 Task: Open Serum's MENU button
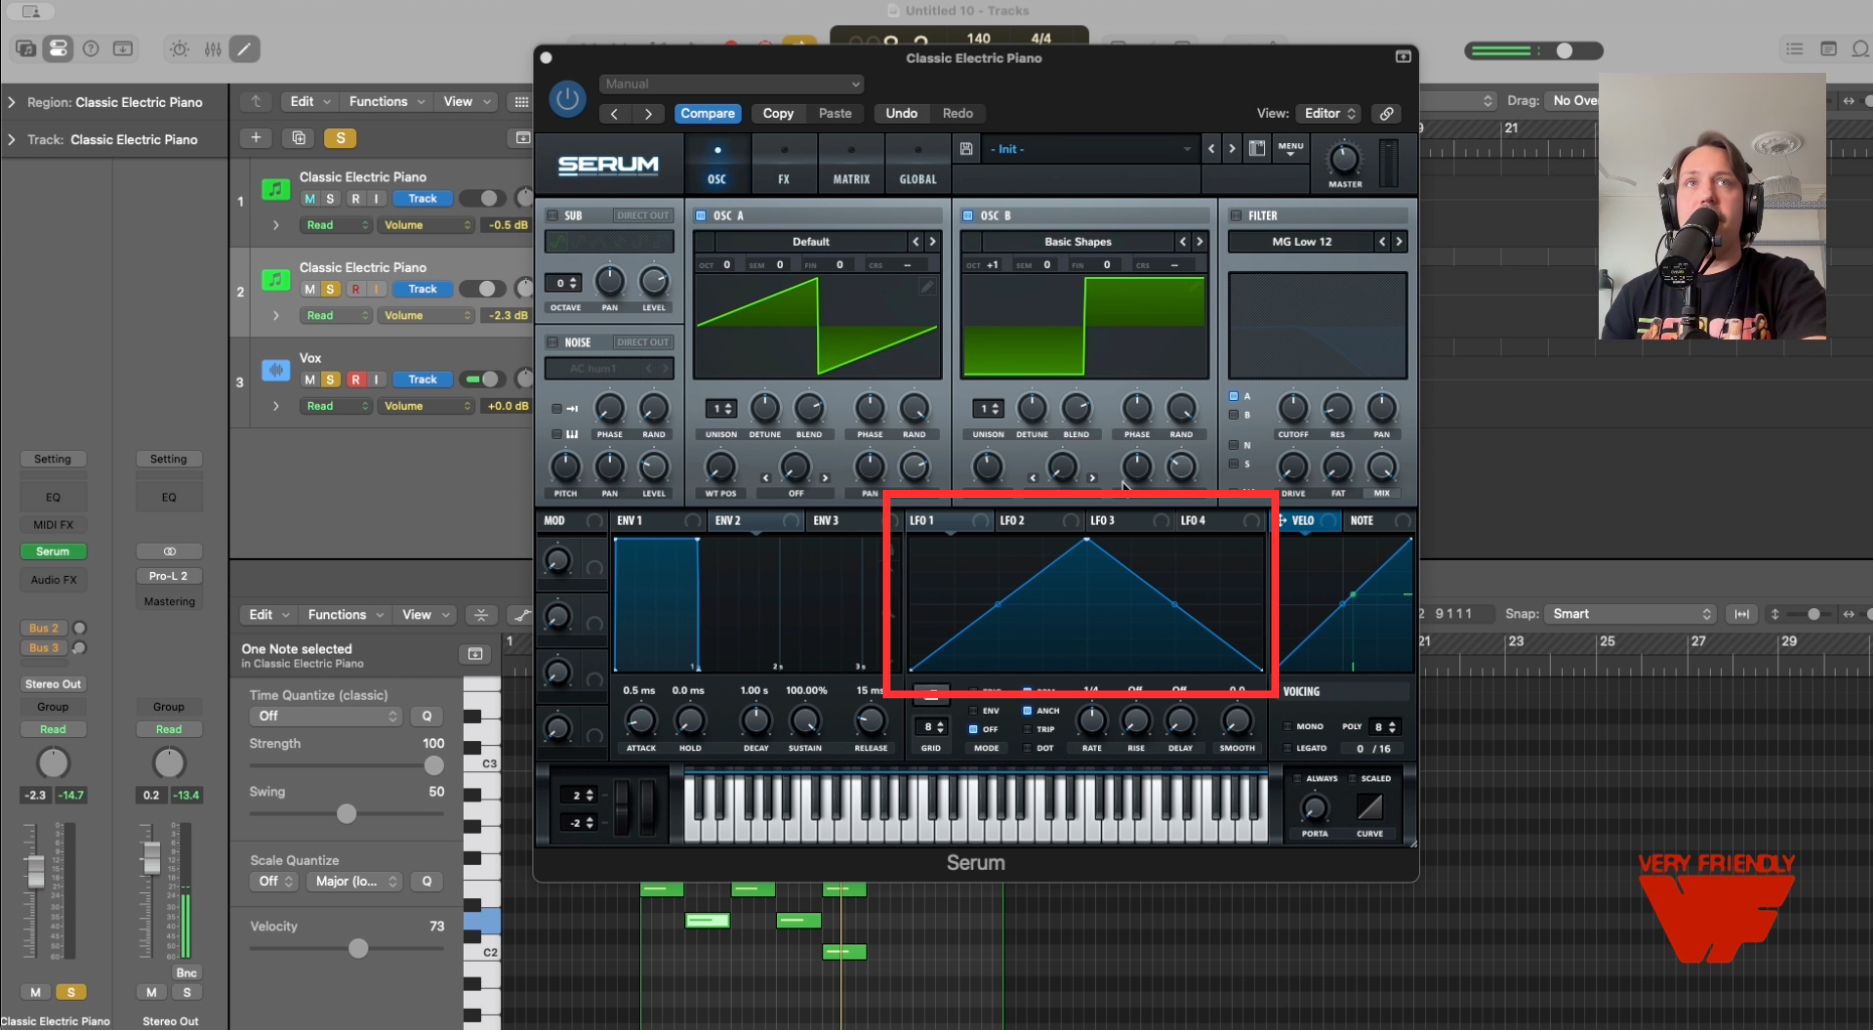pos(1290,147)
